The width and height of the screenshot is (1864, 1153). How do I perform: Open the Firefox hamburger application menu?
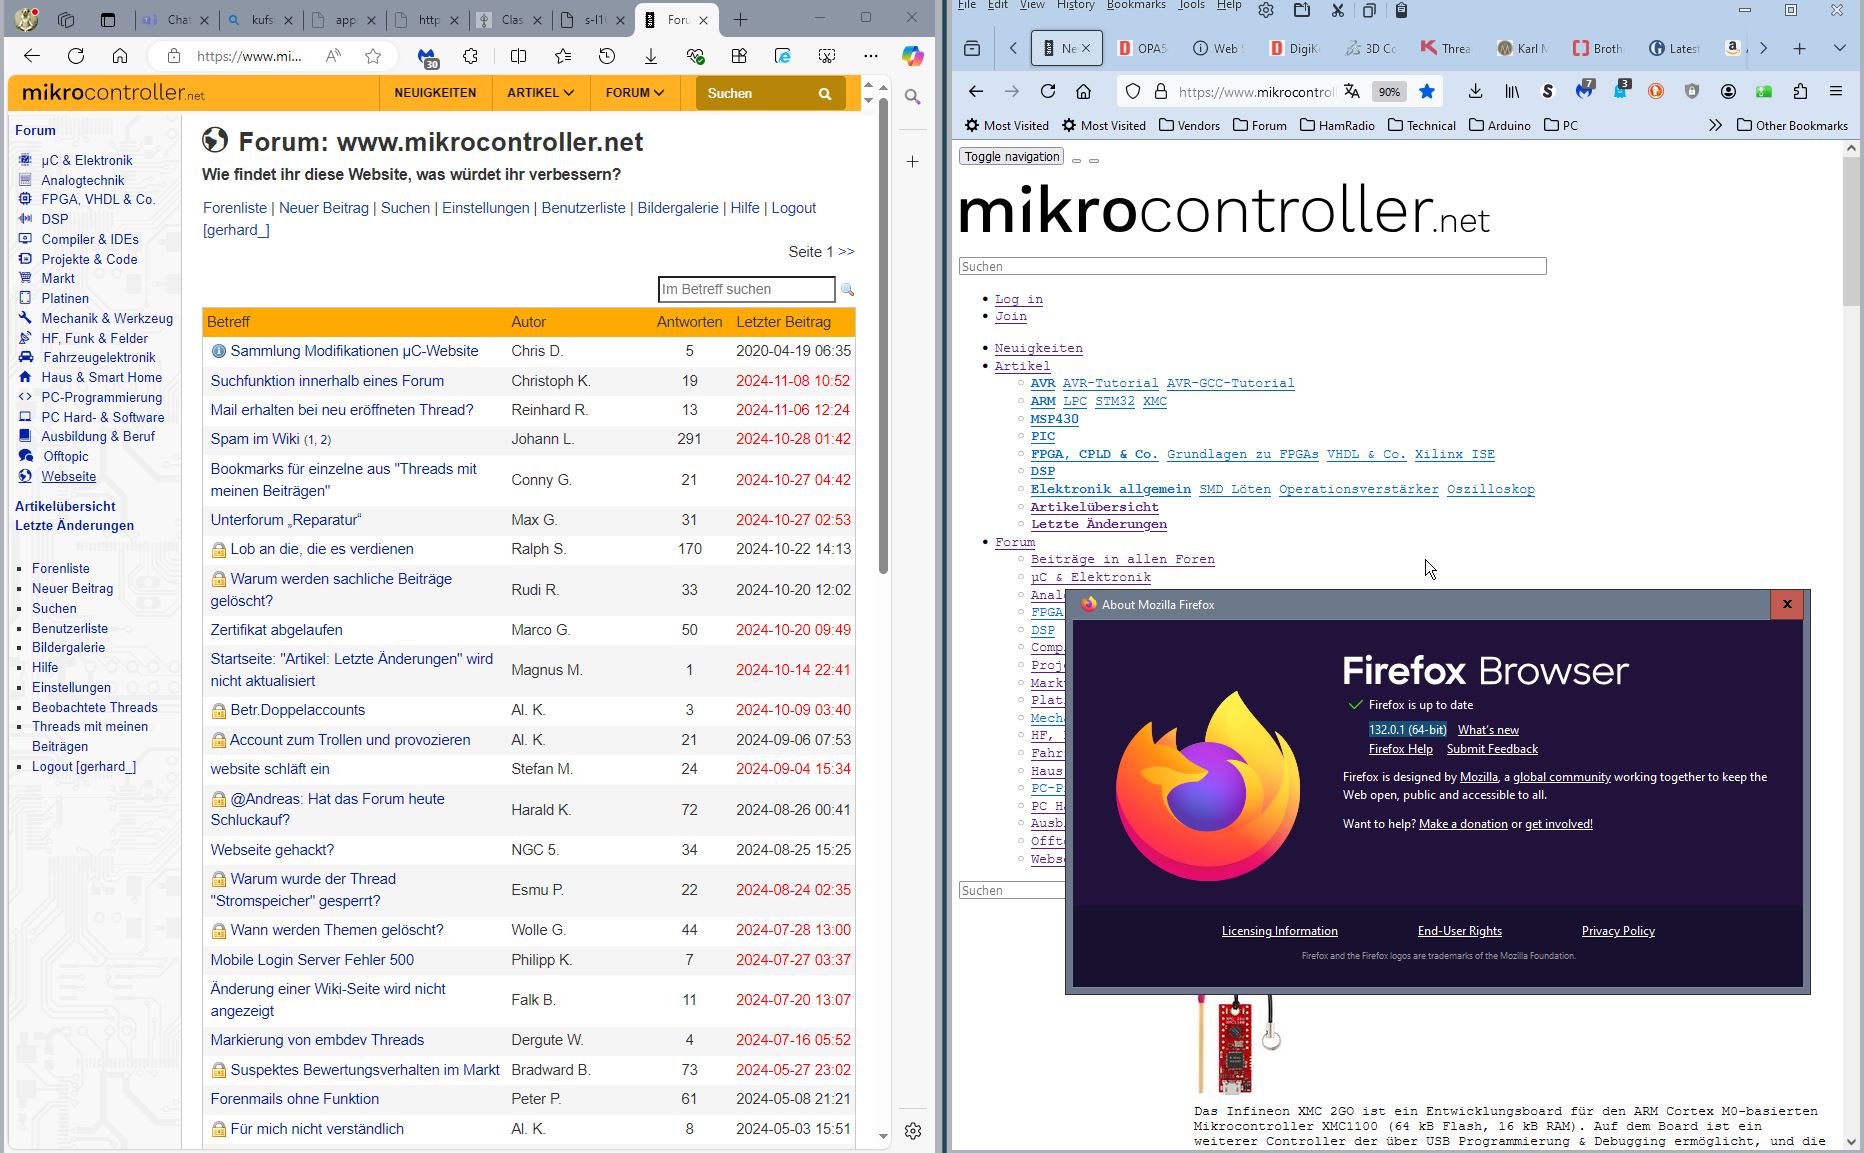pos(1836,91)
